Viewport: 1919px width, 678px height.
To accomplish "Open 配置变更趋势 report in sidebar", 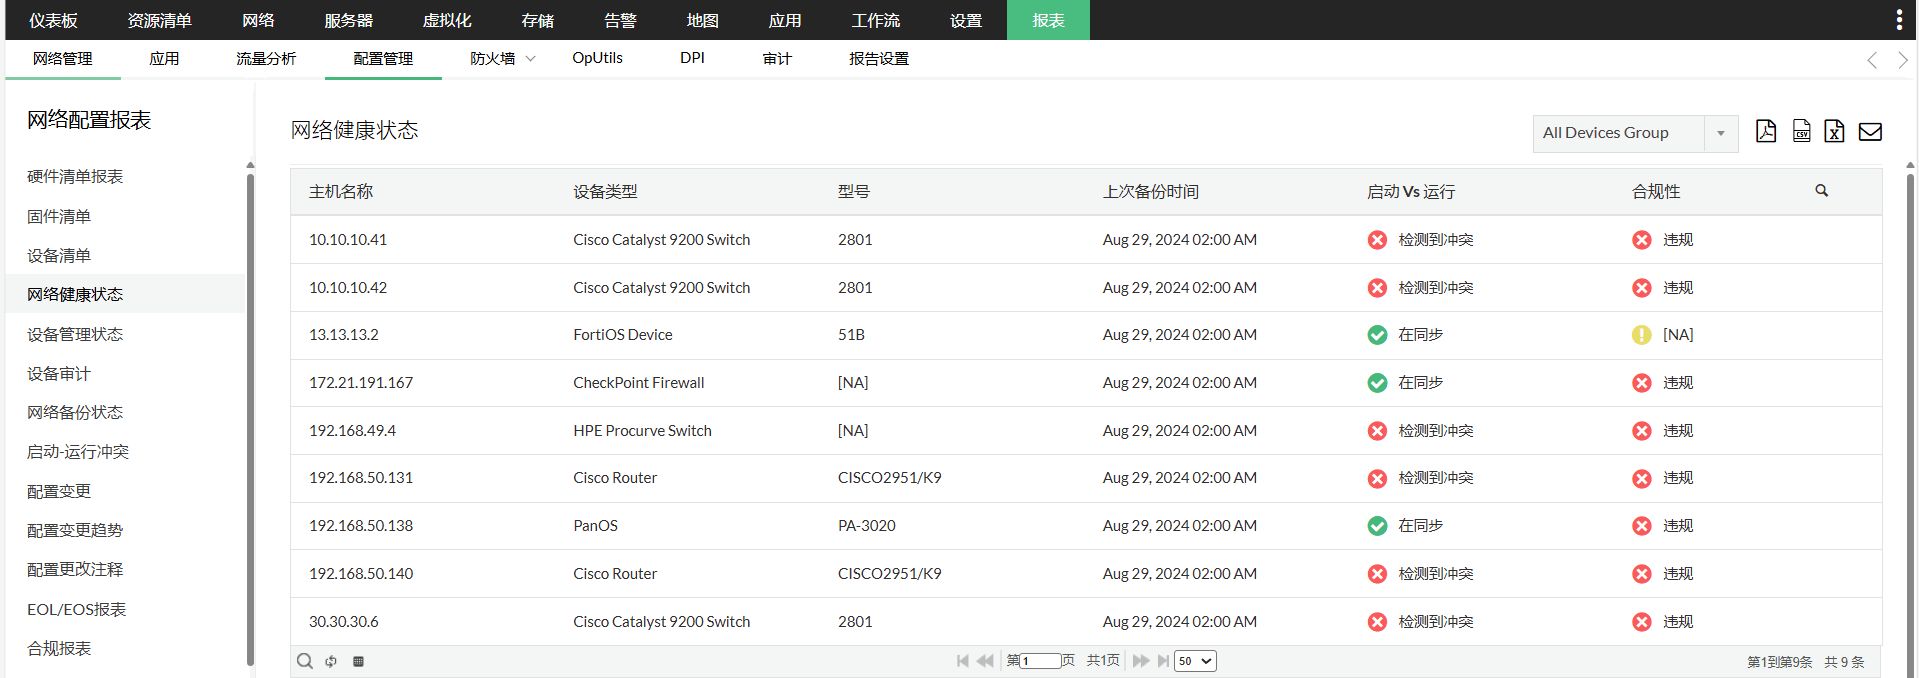I will pyautogui.click(x=75, y=530).
